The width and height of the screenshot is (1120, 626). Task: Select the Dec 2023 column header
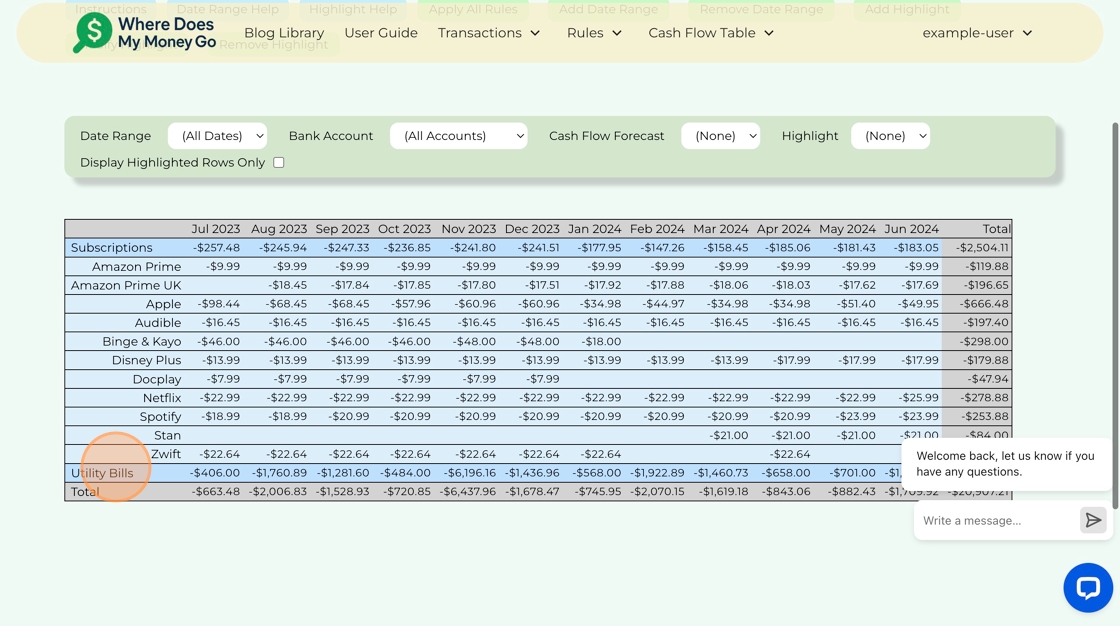(532, 229)
